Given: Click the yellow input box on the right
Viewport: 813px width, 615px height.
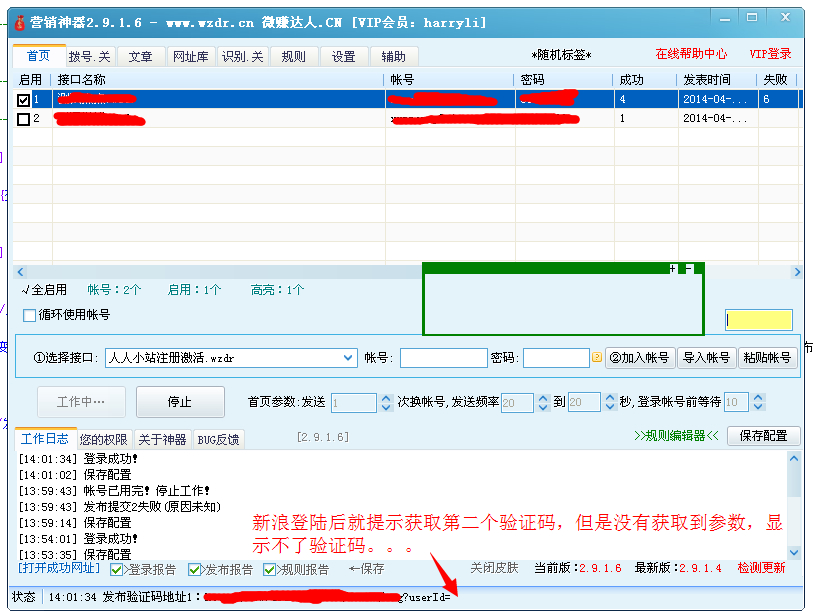Looking at the screenshot, I should pos(761,320).
